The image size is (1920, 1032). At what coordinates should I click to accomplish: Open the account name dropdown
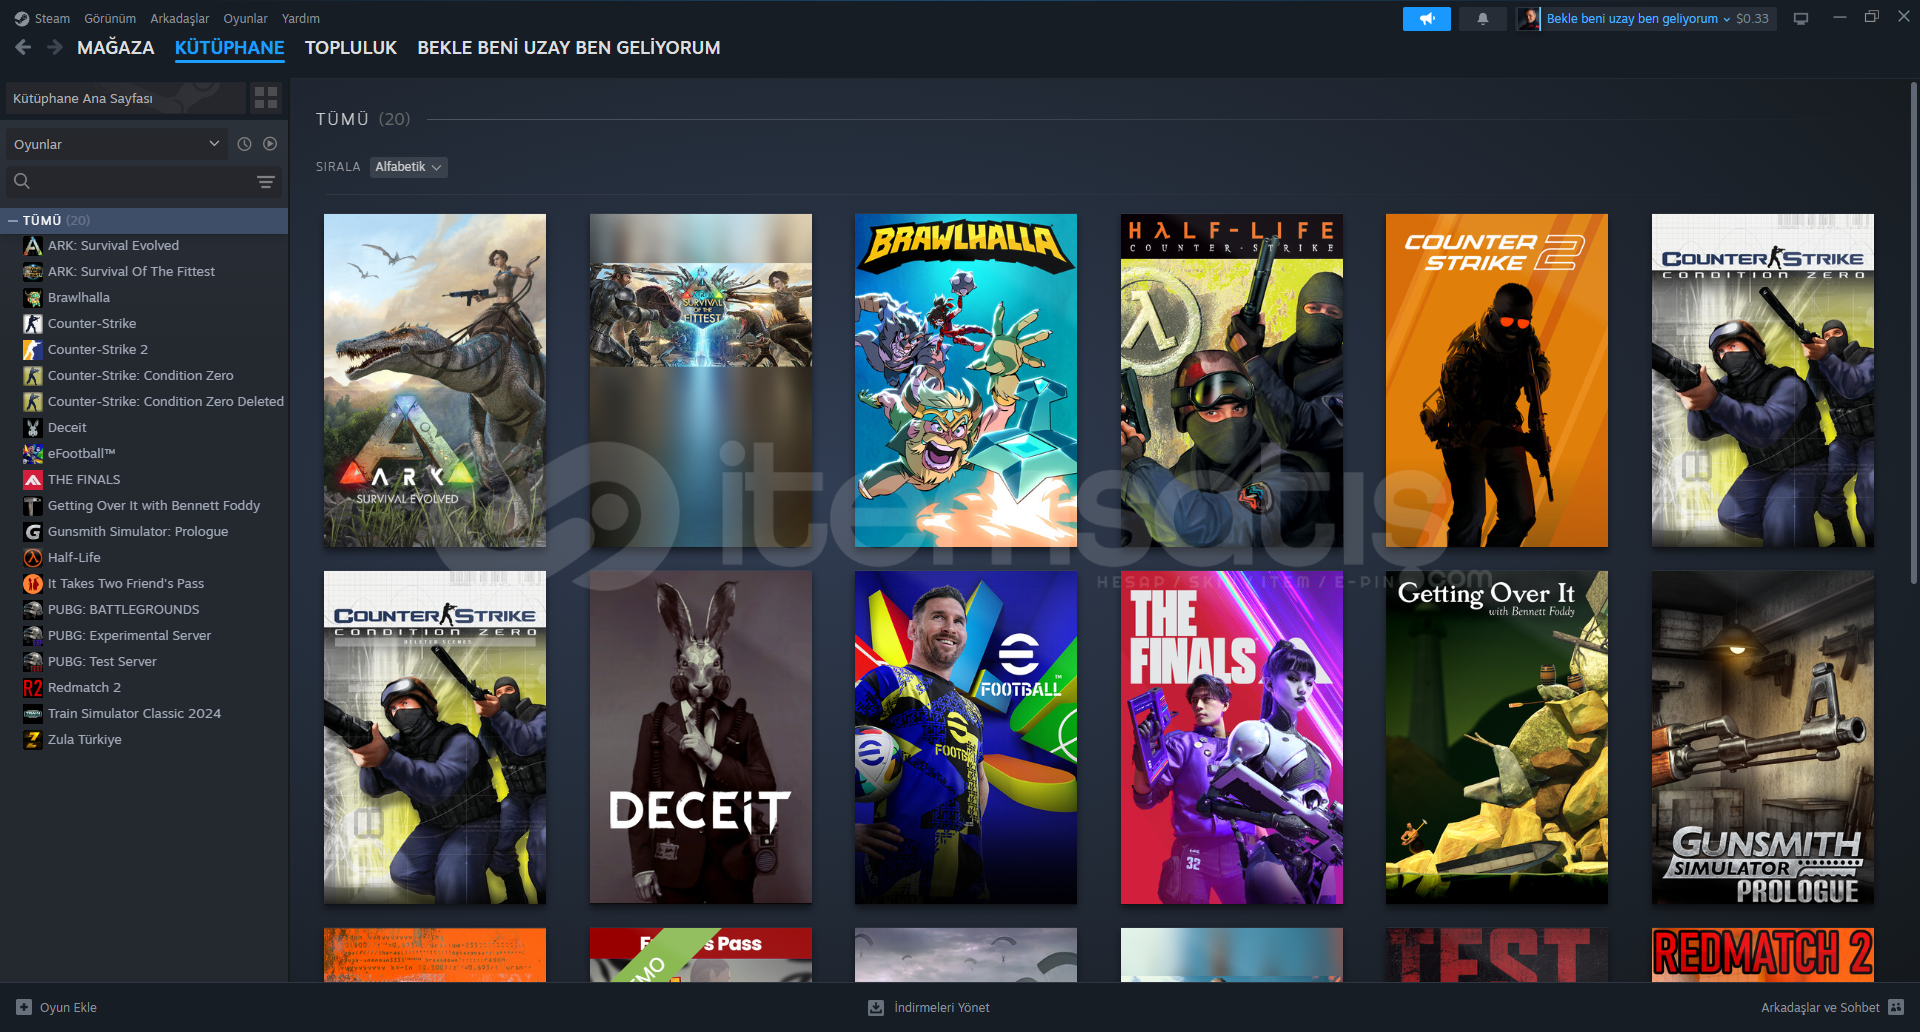click(x=1638, y=19)
